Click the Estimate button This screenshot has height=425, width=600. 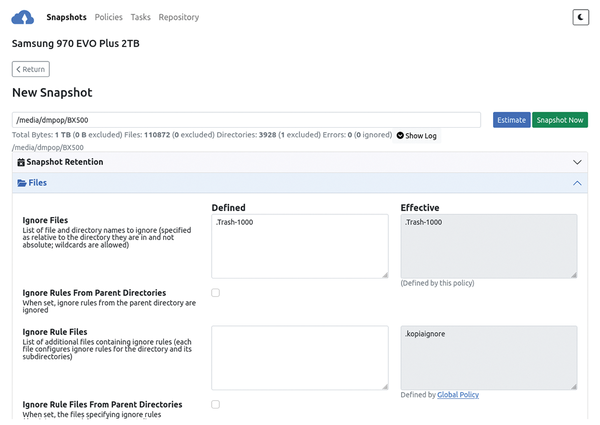511,120
